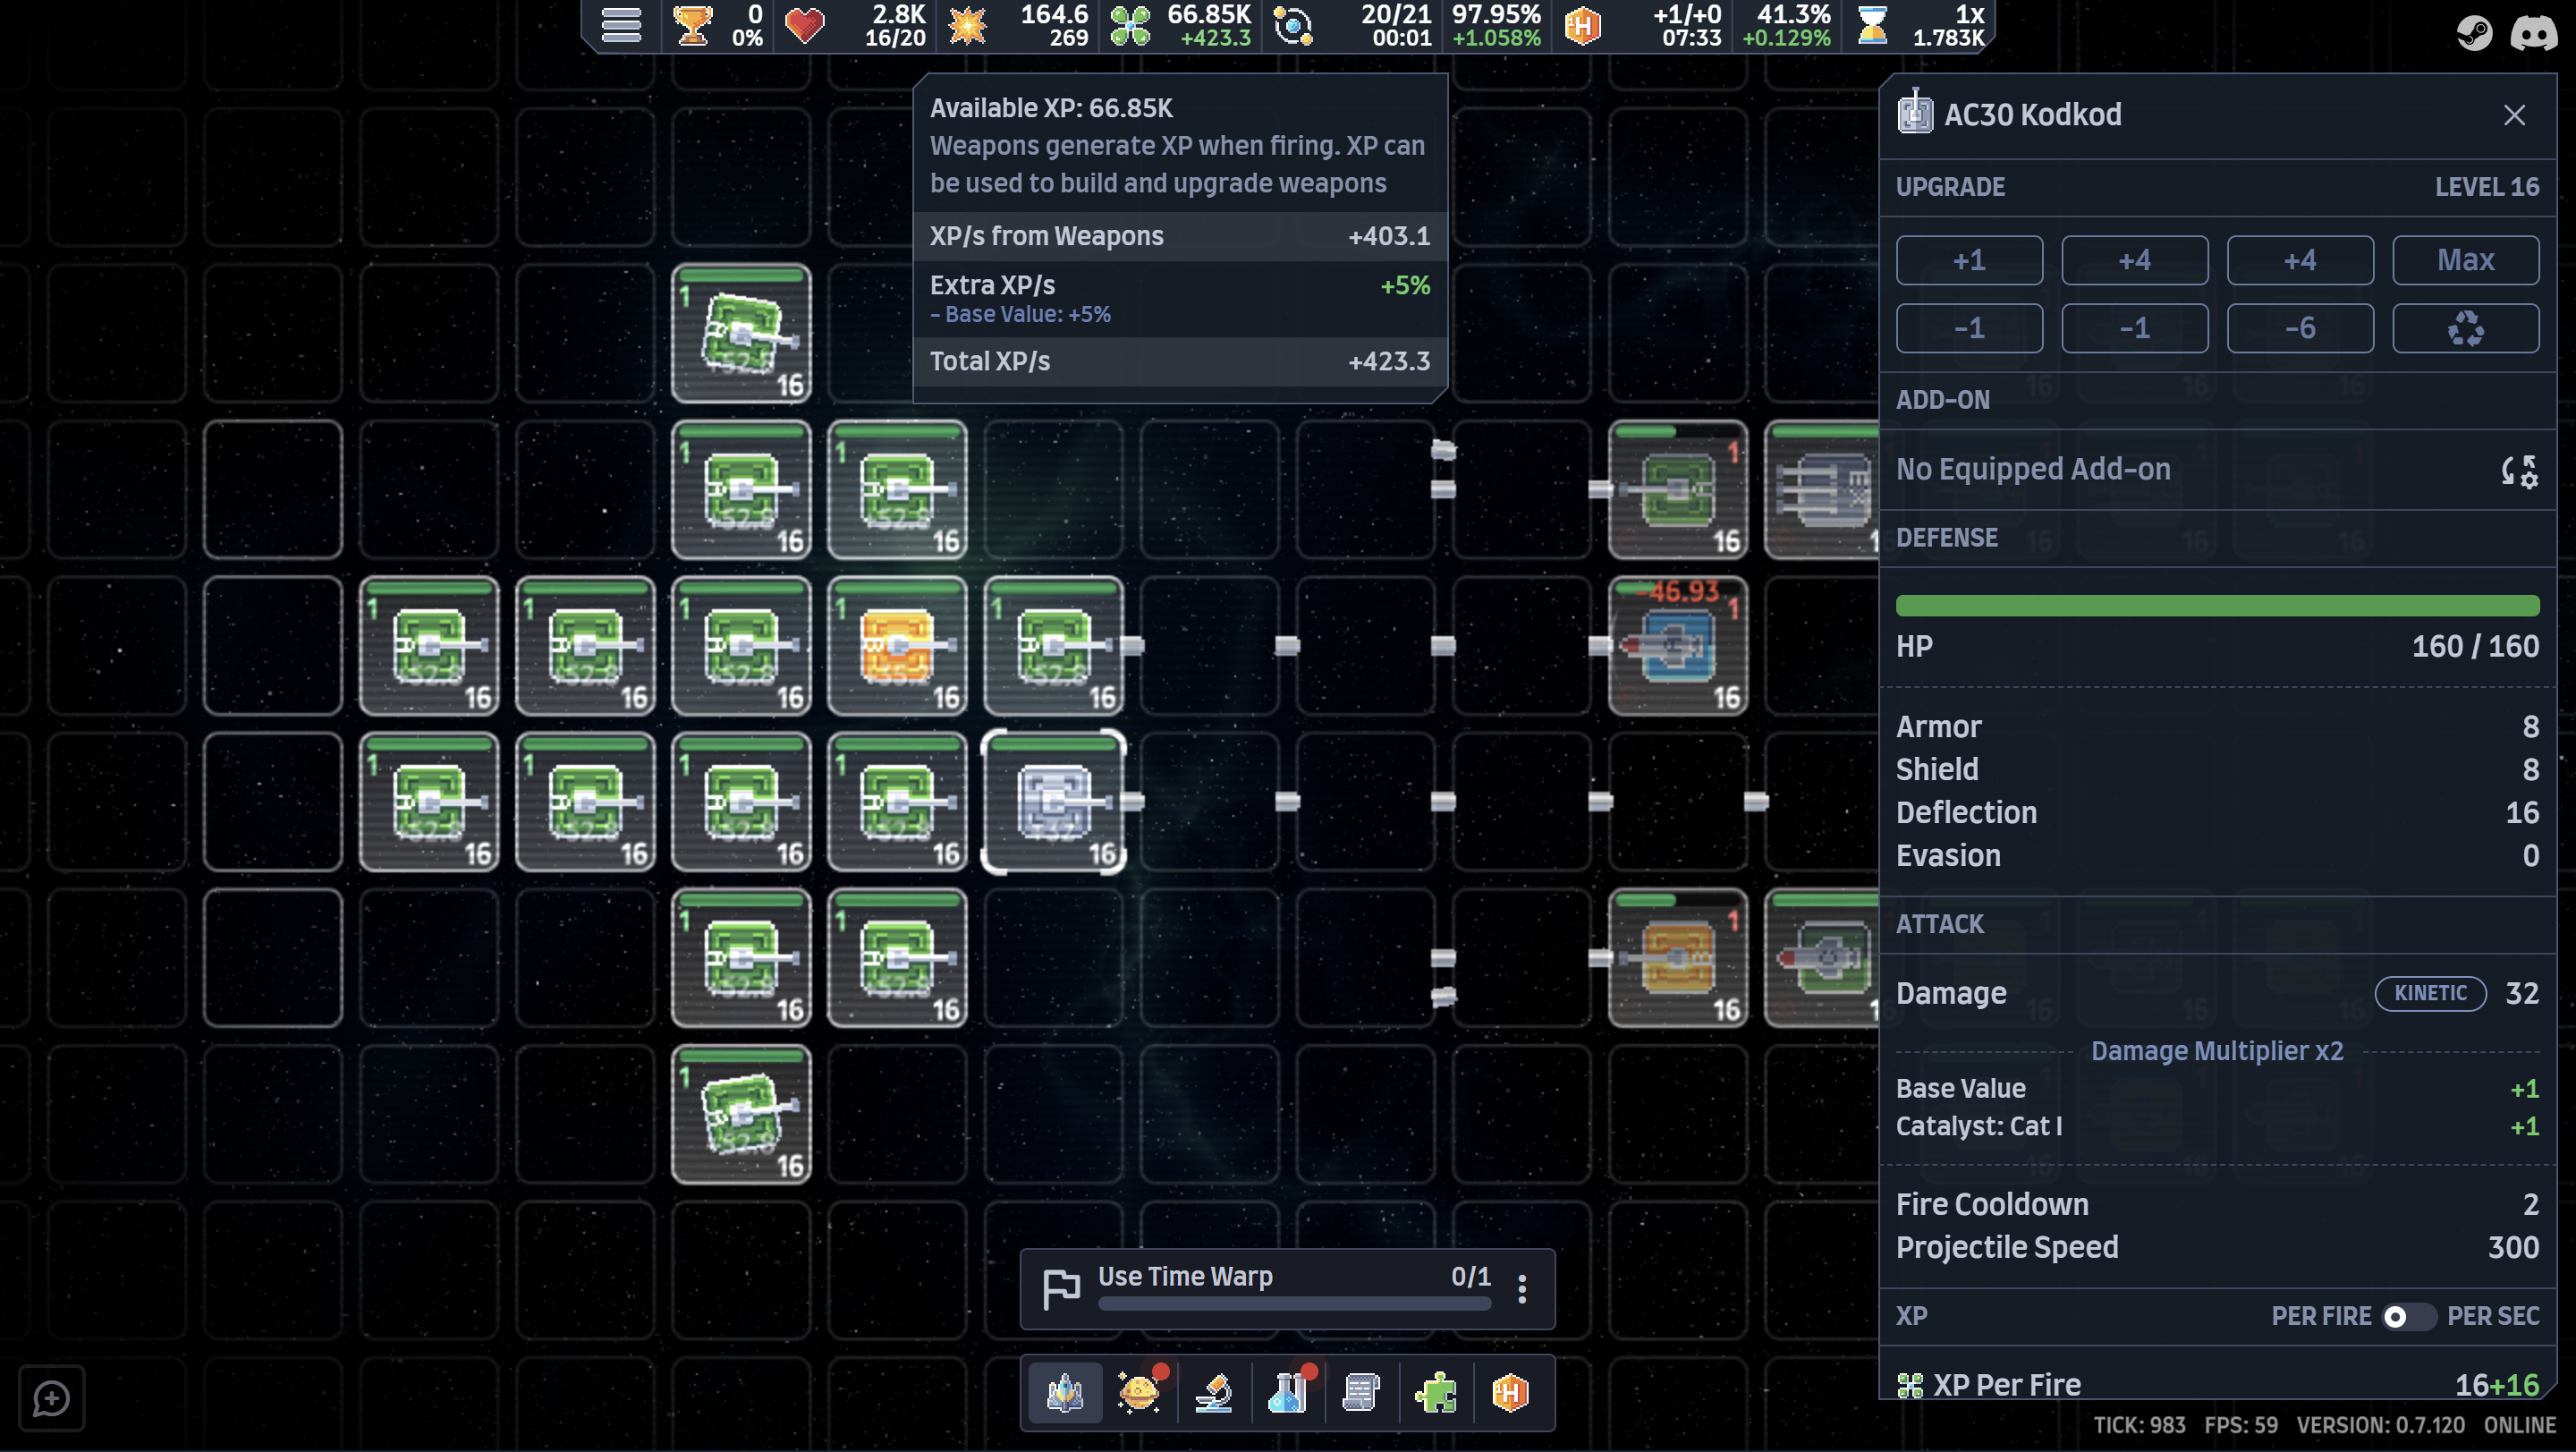Toggle XP Per Fire / Per Sec switch

pyautogui.click(x=2408, y=1316)
